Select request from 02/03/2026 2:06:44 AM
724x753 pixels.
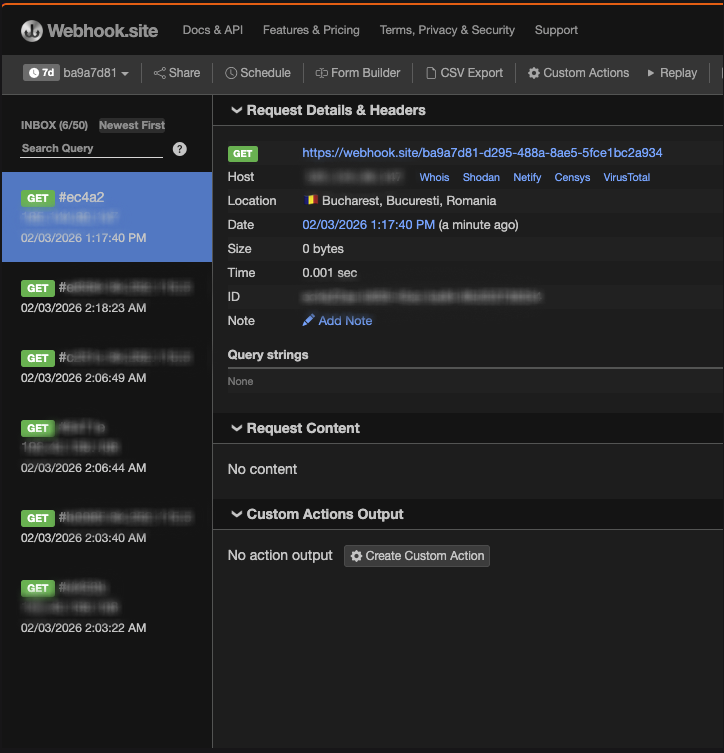pyautogui.click(x=107, y=447)
